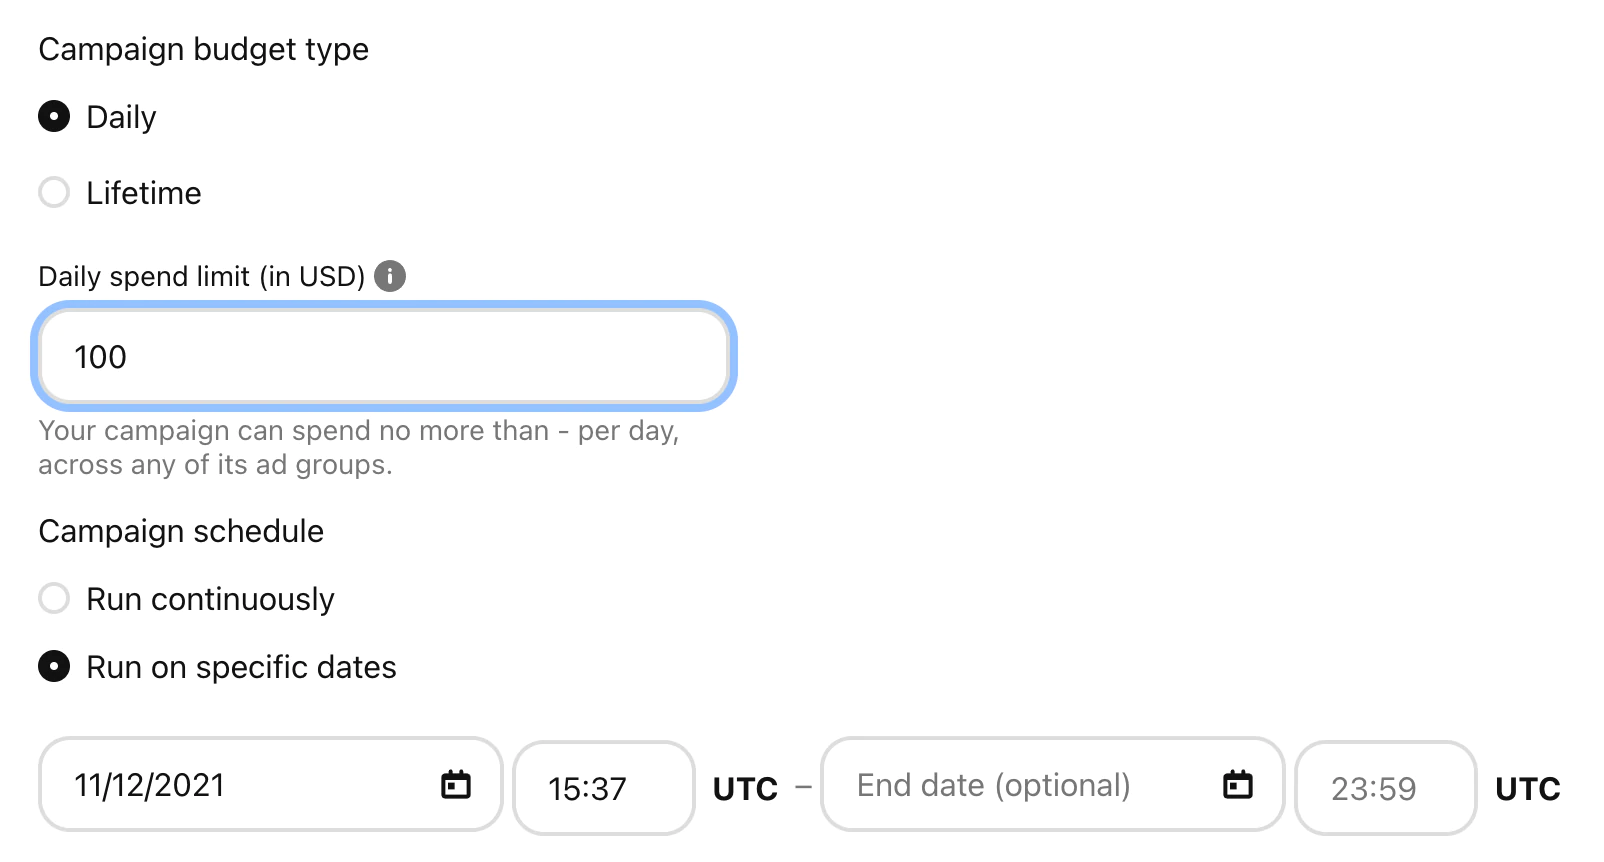Click the start time field showing 15:37
The height and width of the screenshot is (862, 1604).
pos(603,789)
